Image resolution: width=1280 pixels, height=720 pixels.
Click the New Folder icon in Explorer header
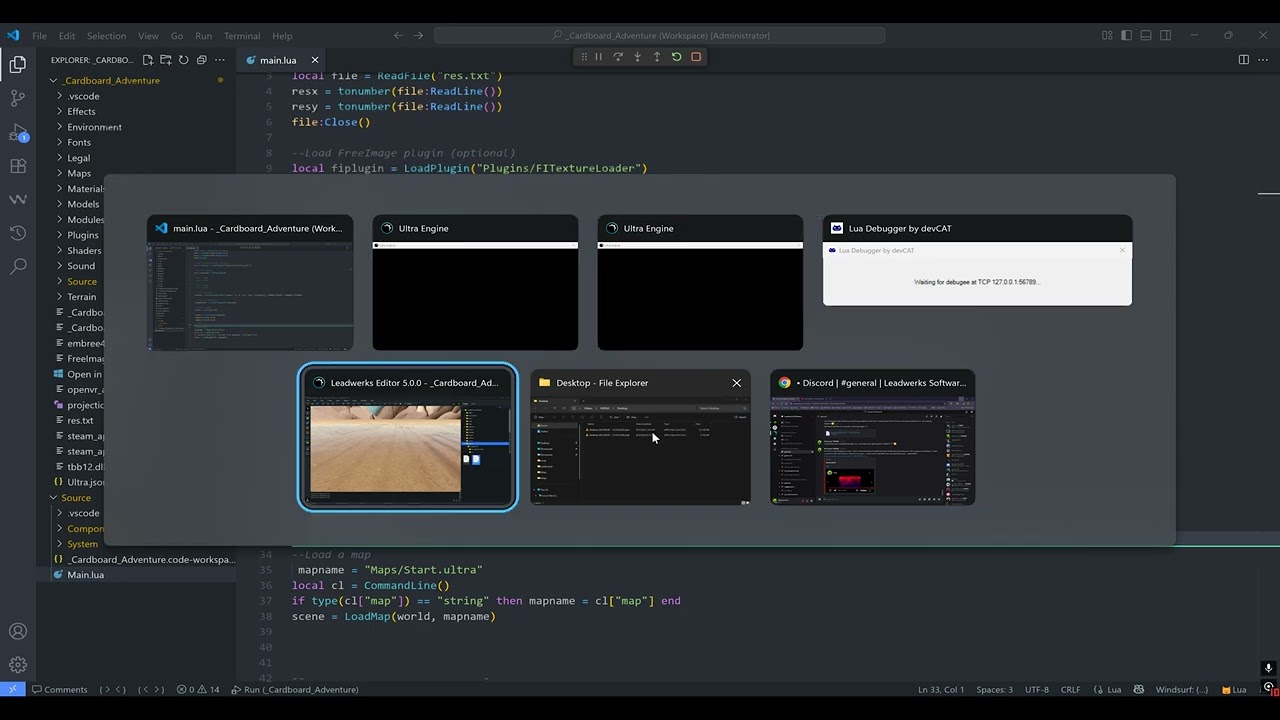point(166,60)
